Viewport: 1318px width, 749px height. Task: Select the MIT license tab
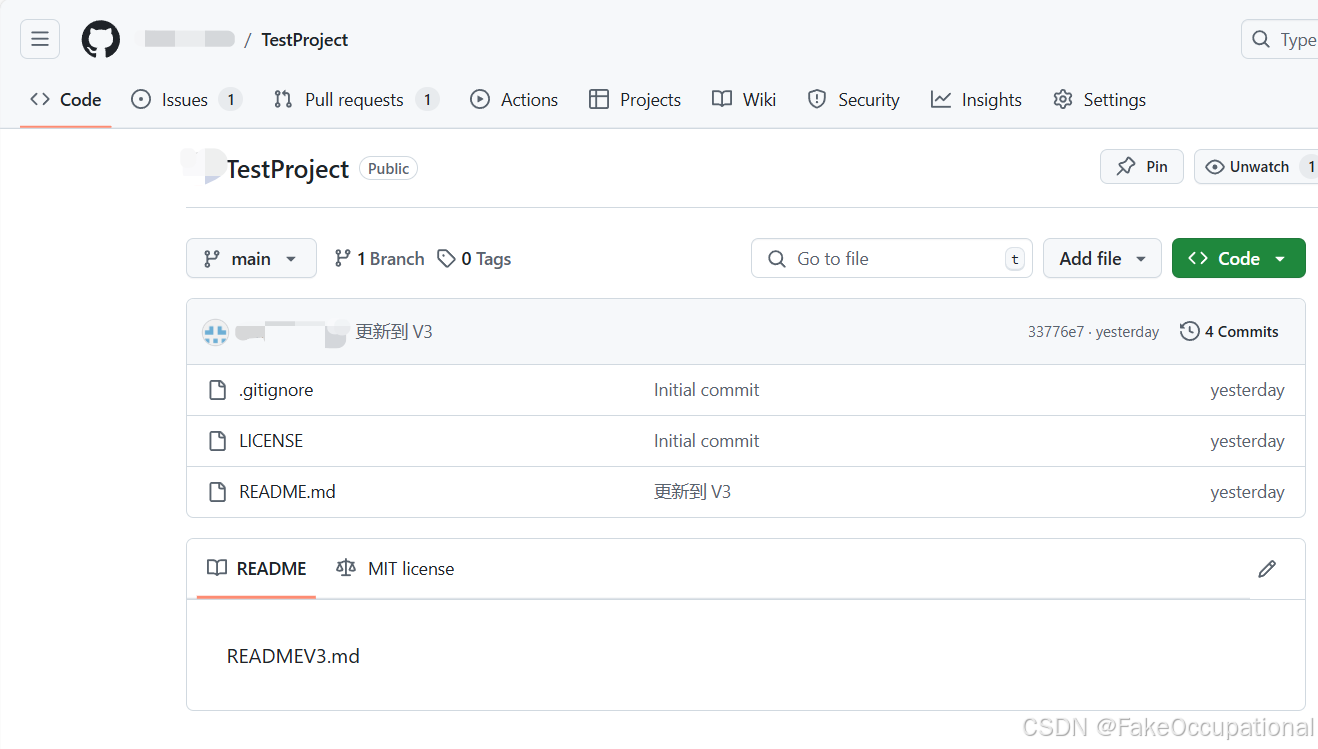point(395,568)
